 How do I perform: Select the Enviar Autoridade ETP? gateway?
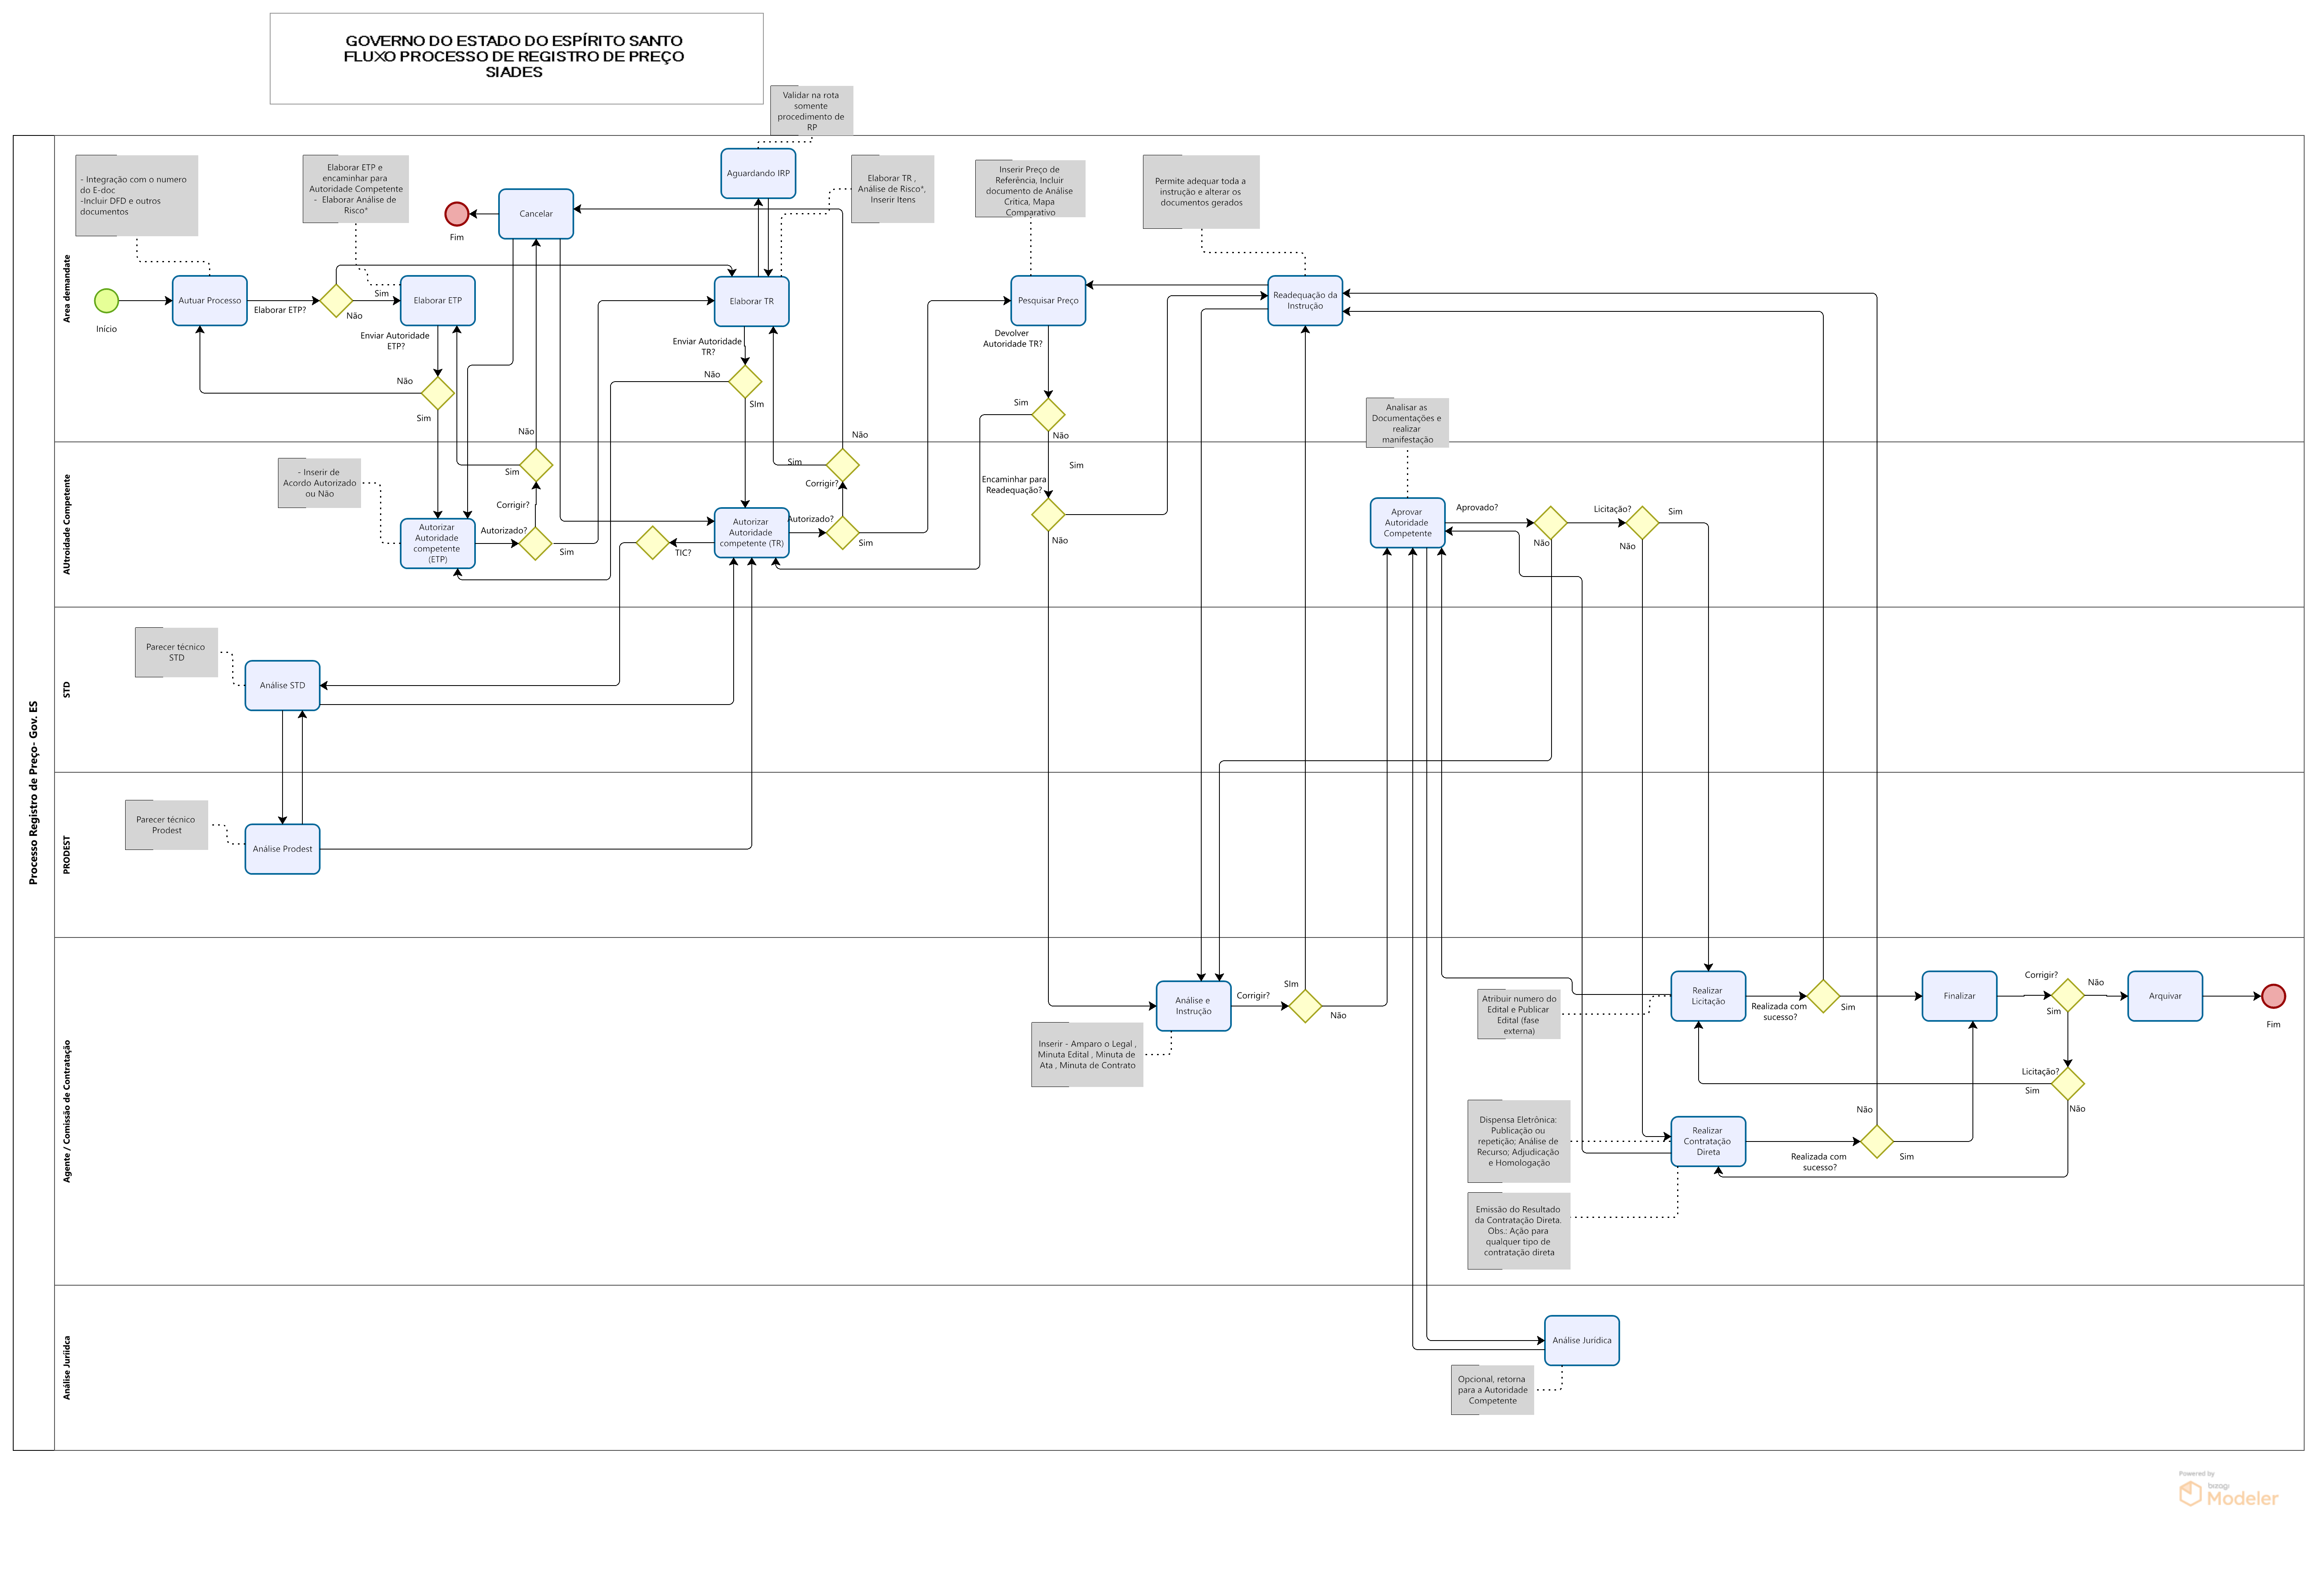437,393
